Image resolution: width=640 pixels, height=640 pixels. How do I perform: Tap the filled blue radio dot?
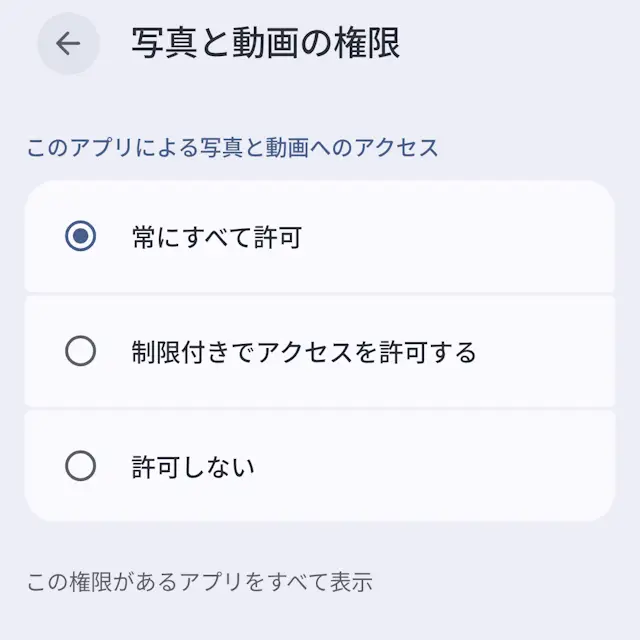[x=80, y=237]
